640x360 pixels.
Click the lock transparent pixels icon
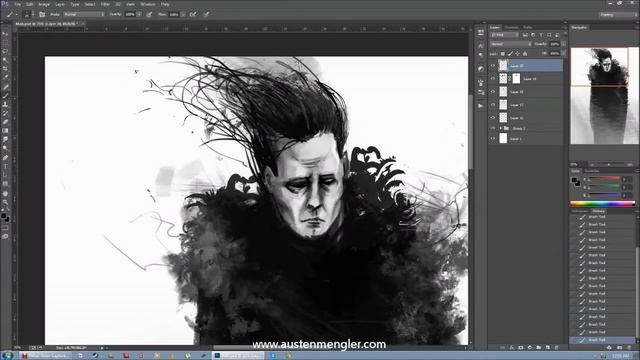pos(503,53)
